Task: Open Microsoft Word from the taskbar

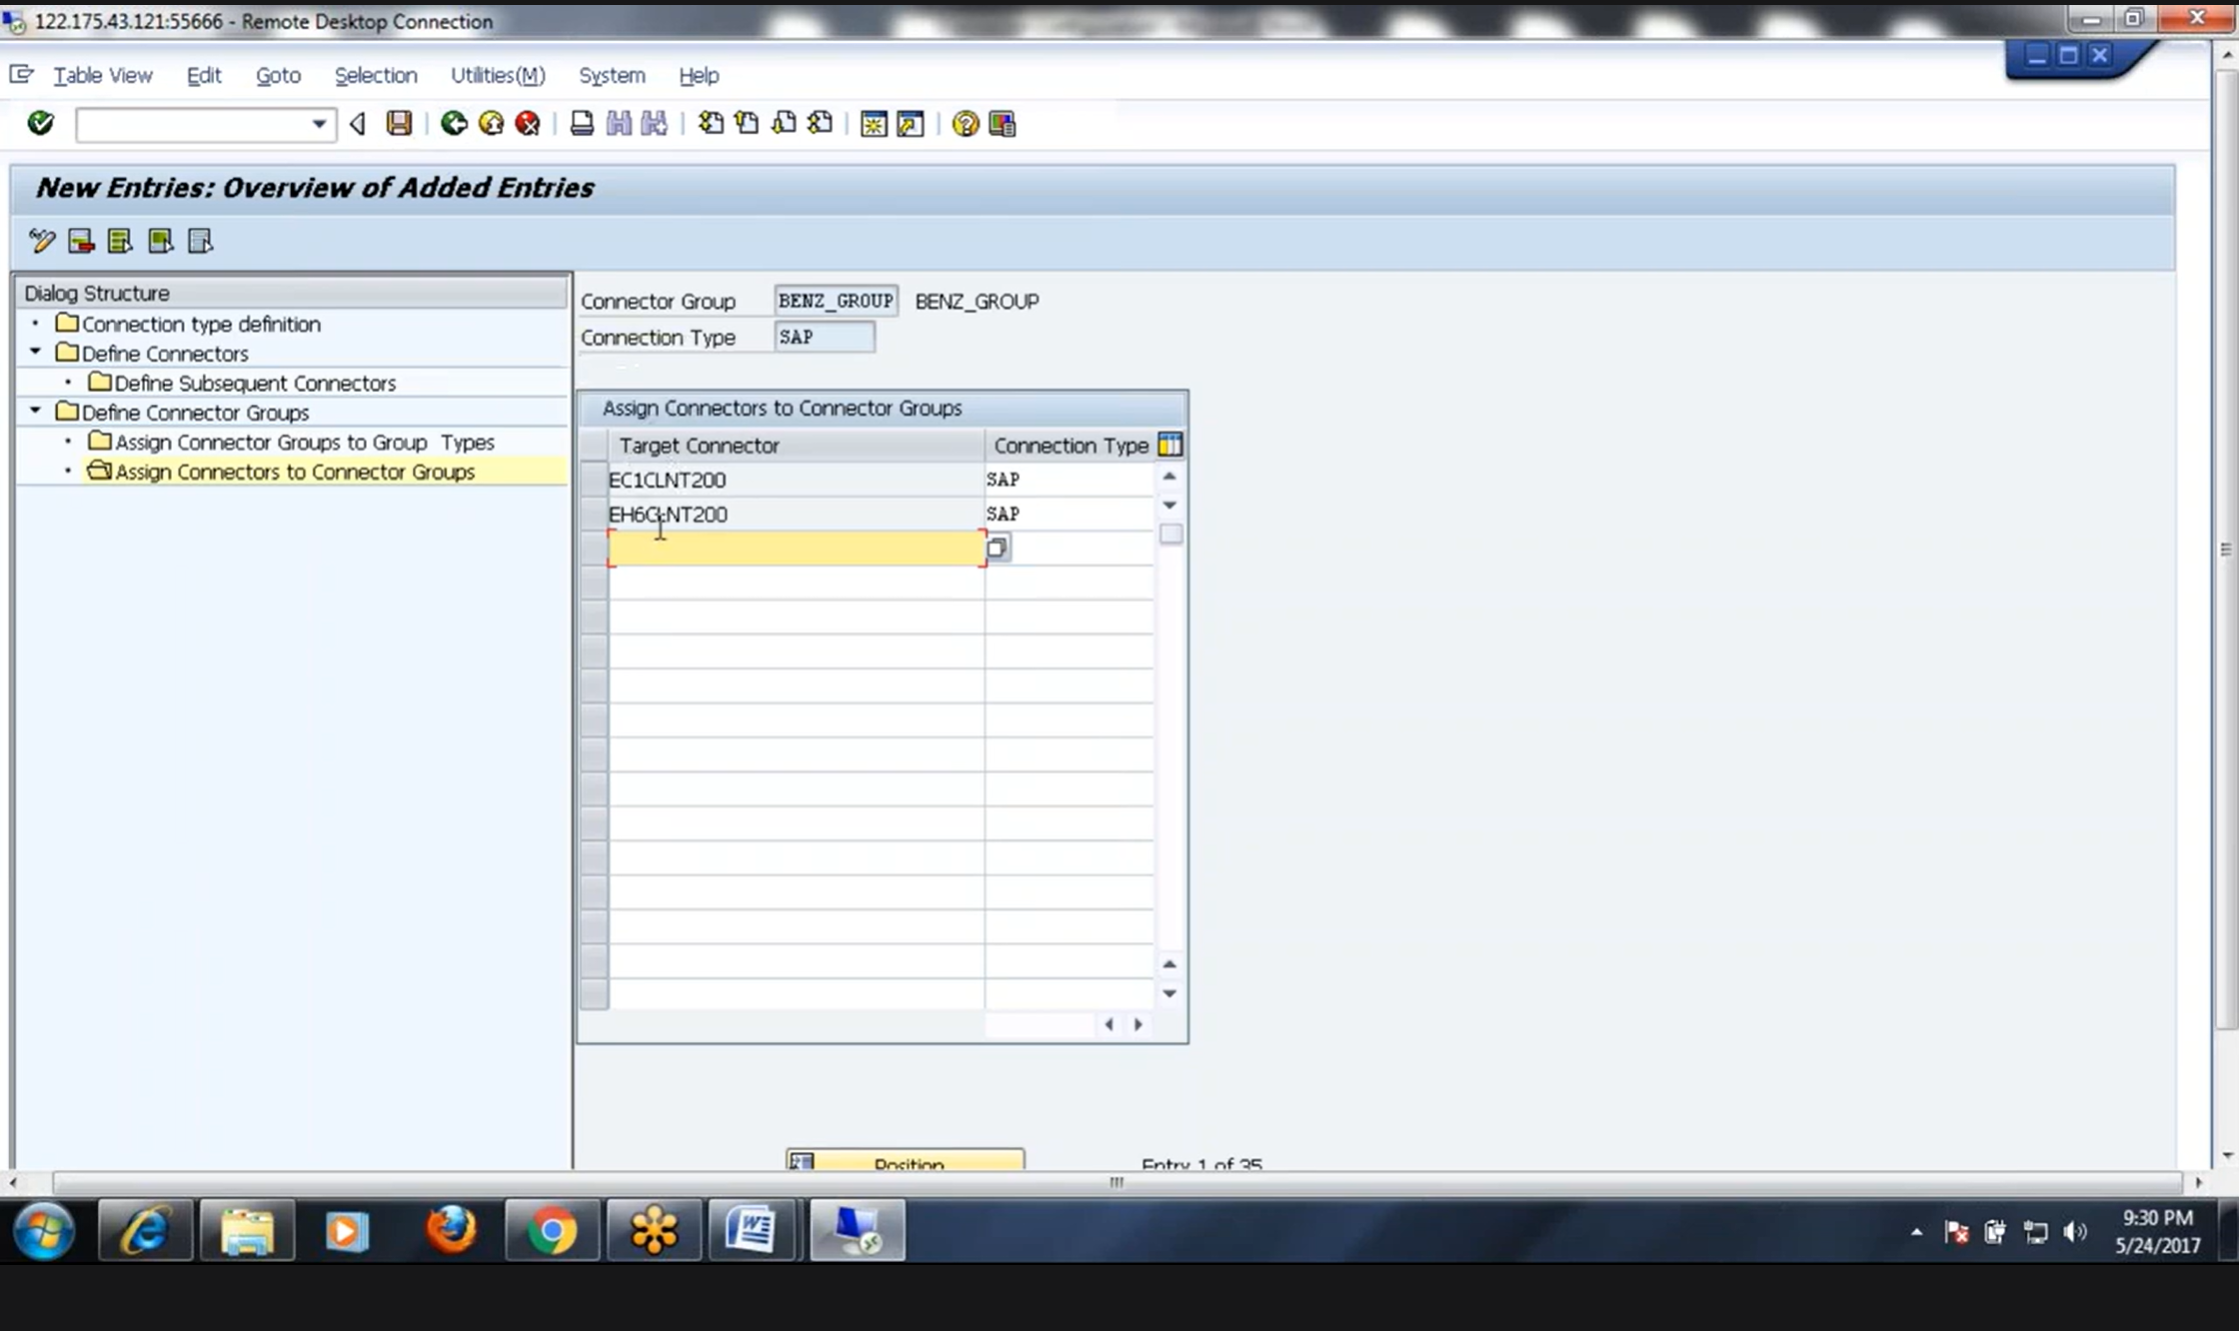Action: (752, 1230)
